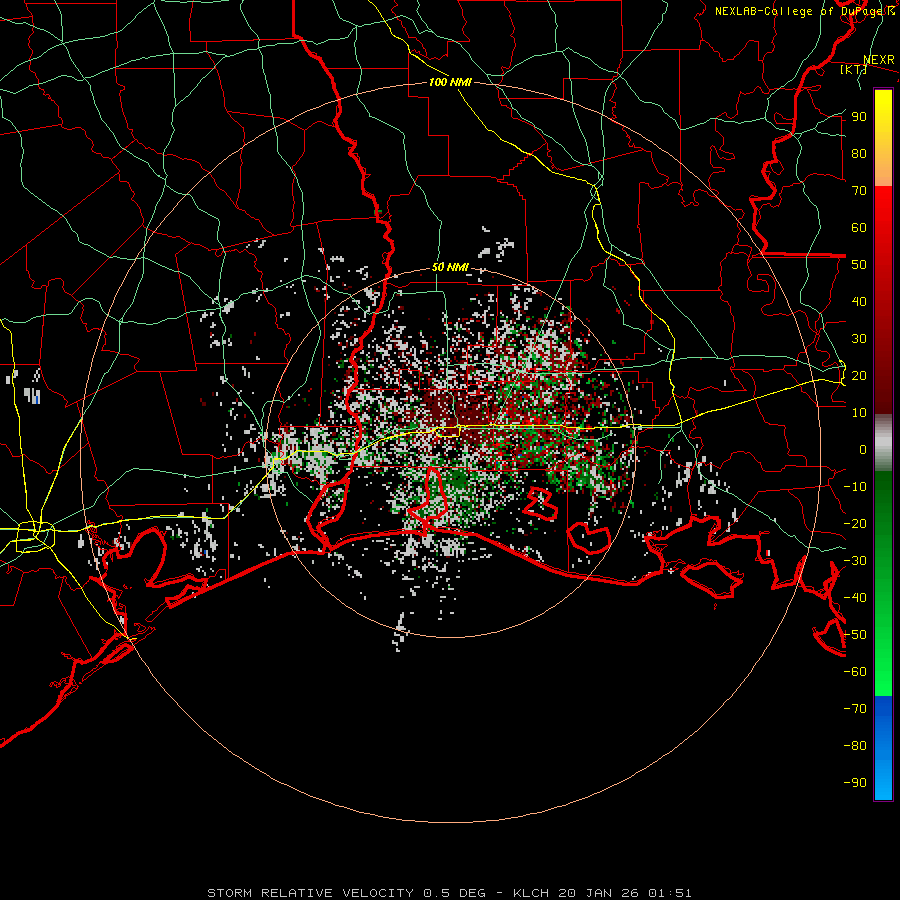The image size is (900, 900).
Task: Click the 30 value on the velocity scale
Action: pyautogui.click(x=859, y=339)
